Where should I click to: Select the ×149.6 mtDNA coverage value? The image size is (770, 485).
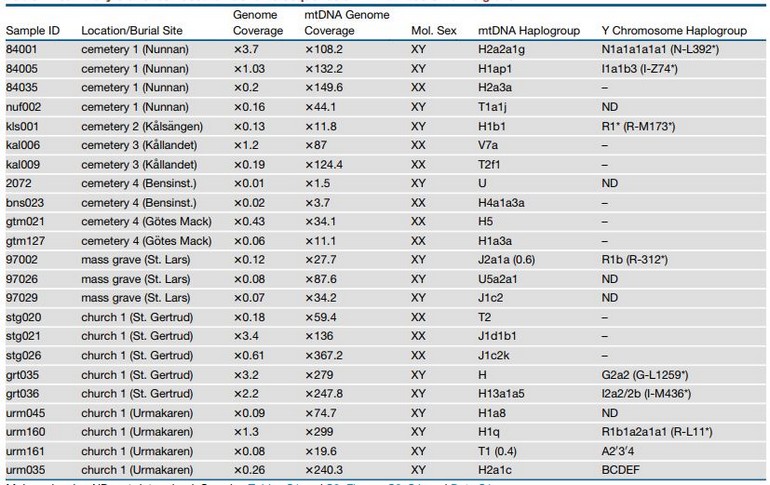click(x=324, y=88)
